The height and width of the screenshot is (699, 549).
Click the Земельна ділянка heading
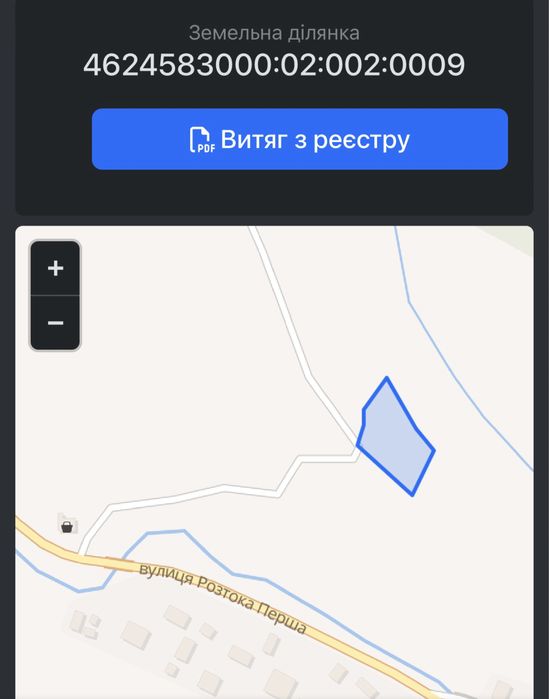(274, 33)
